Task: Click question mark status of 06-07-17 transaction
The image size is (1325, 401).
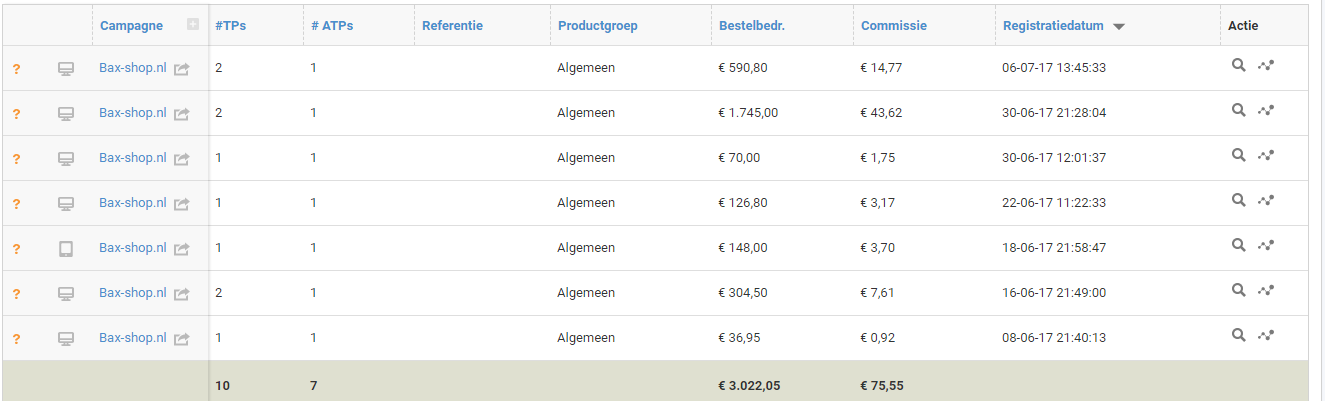Action: tap(16, 69)
